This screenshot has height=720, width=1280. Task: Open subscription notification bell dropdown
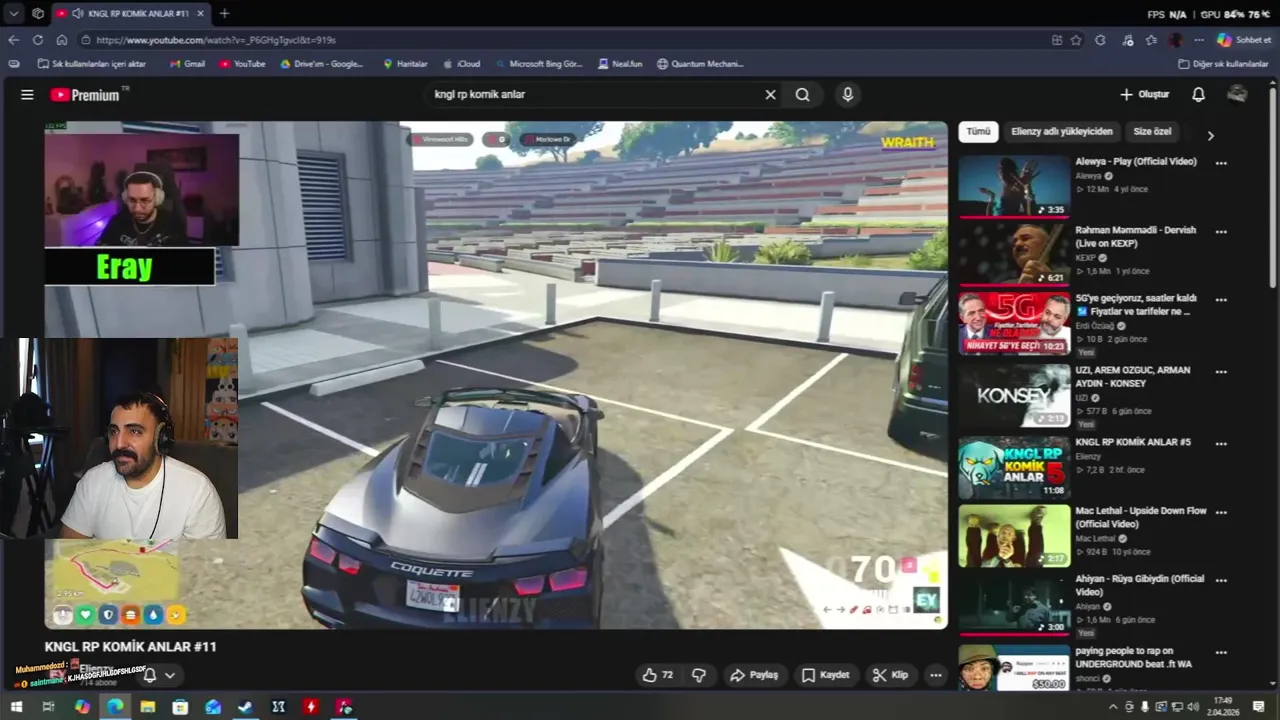point(158,675)
